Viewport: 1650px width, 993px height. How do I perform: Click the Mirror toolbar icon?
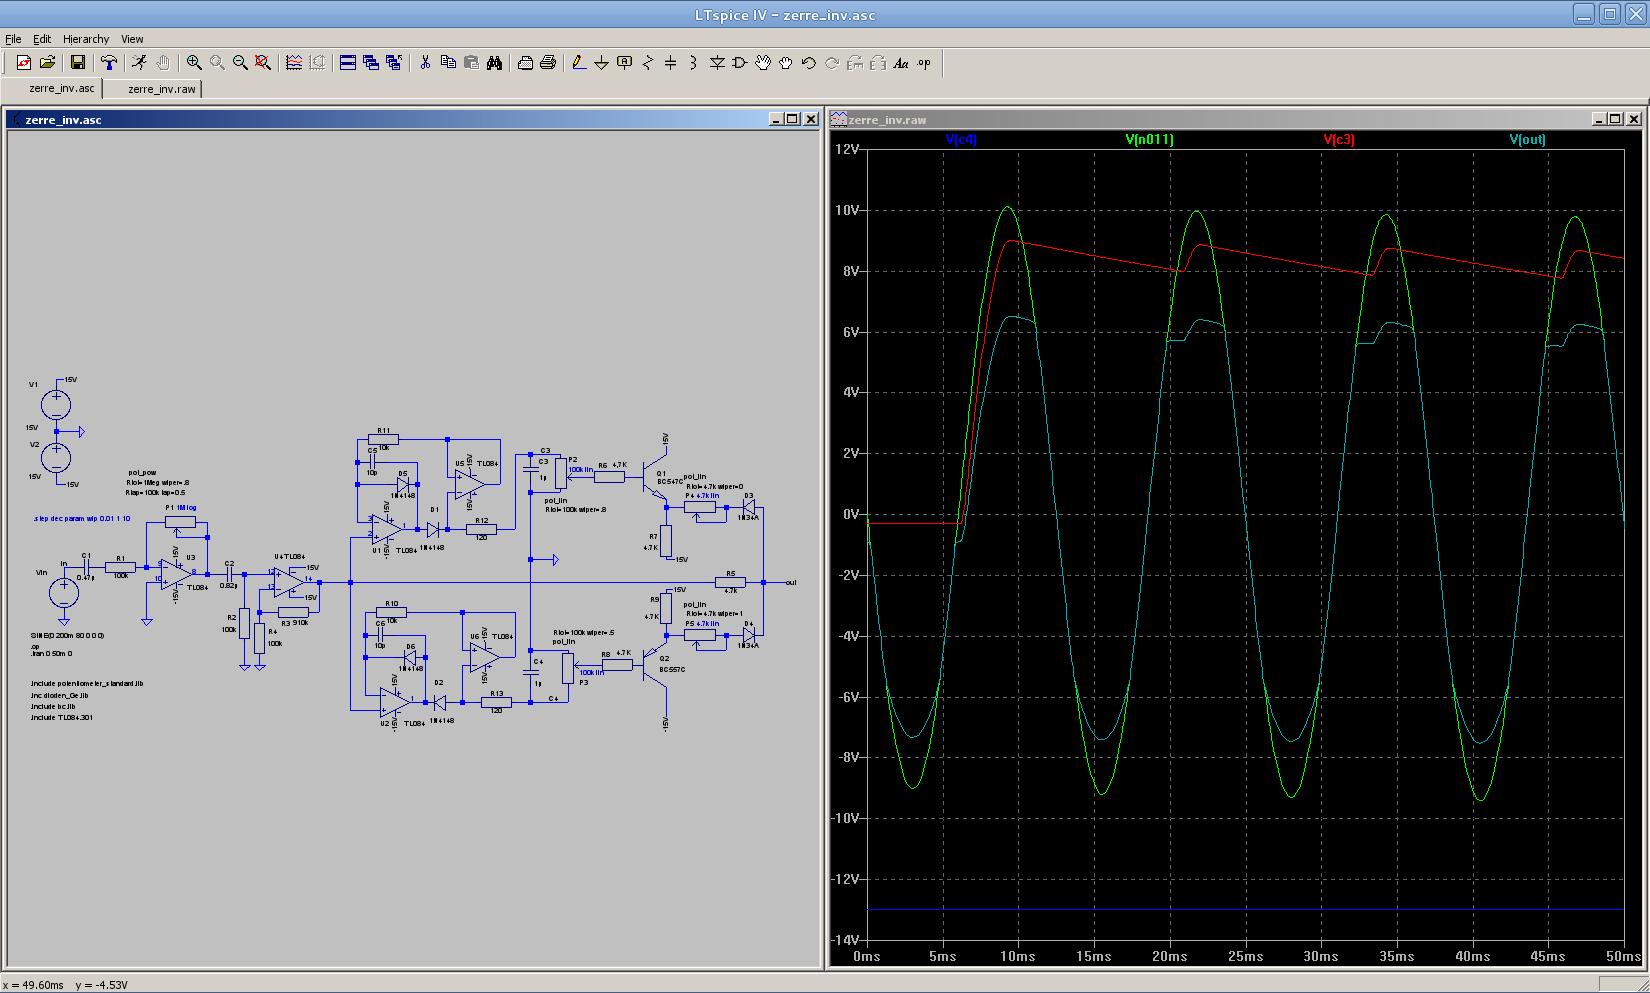click(x=878, y=62)
